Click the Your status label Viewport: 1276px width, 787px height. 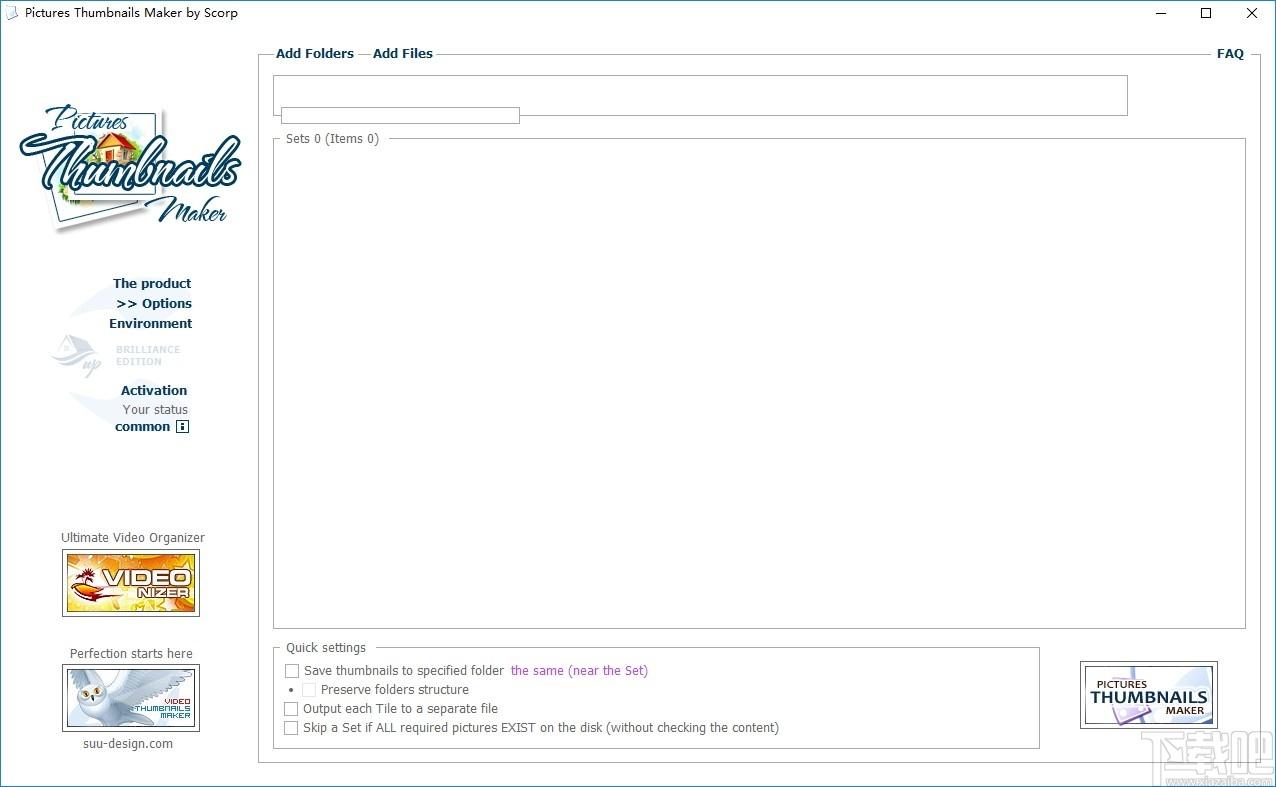(x=155, y=410)
